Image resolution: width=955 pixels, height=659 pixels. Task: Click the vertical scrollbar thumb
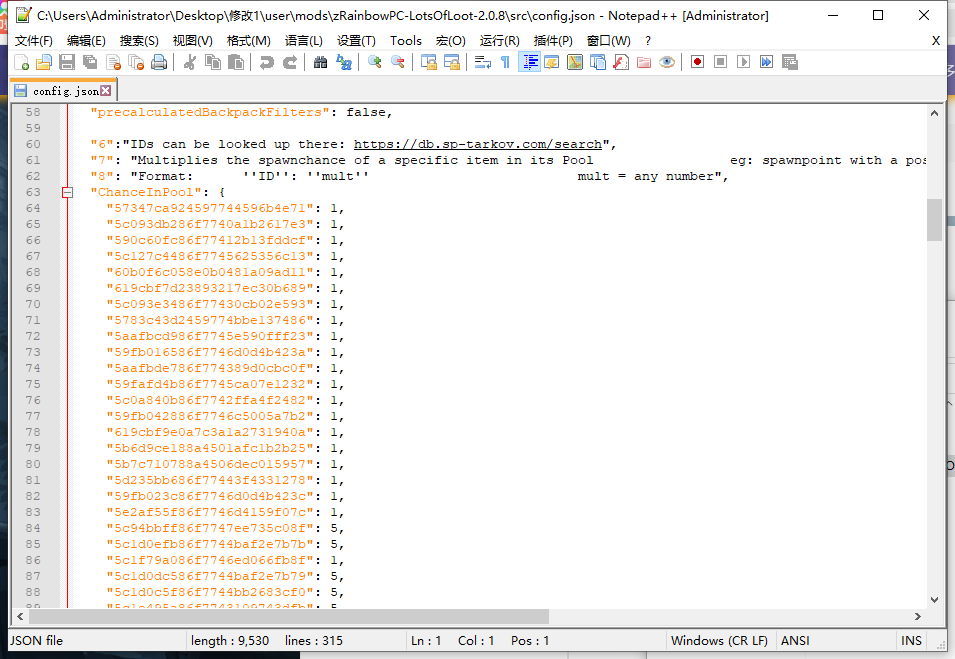tap(934, 220)
